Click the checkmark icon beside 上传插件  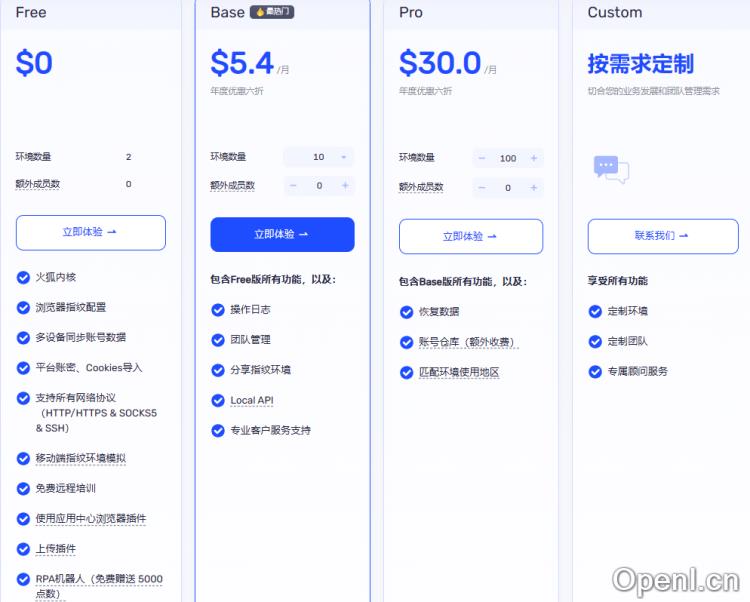tap(23, 548)
